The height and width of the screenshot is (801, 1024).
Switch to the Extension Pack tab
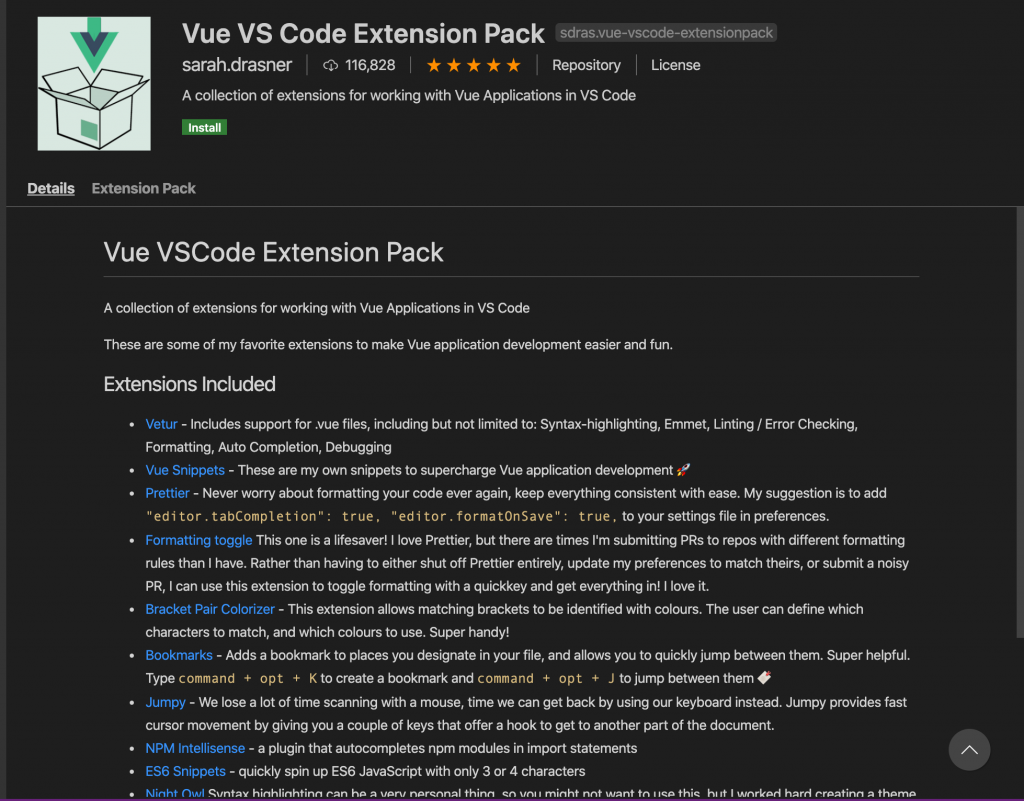143,188
